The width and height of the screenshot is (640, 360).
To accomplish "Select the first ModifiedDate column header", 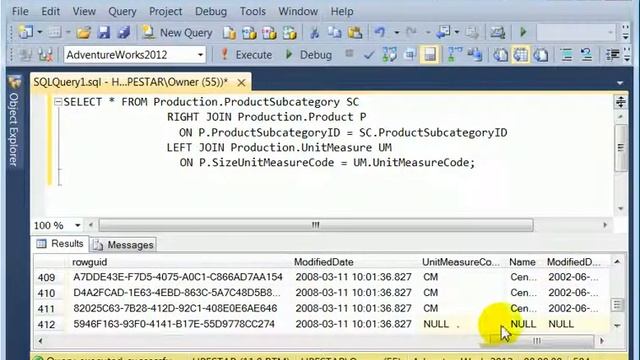I will (354, 262).
